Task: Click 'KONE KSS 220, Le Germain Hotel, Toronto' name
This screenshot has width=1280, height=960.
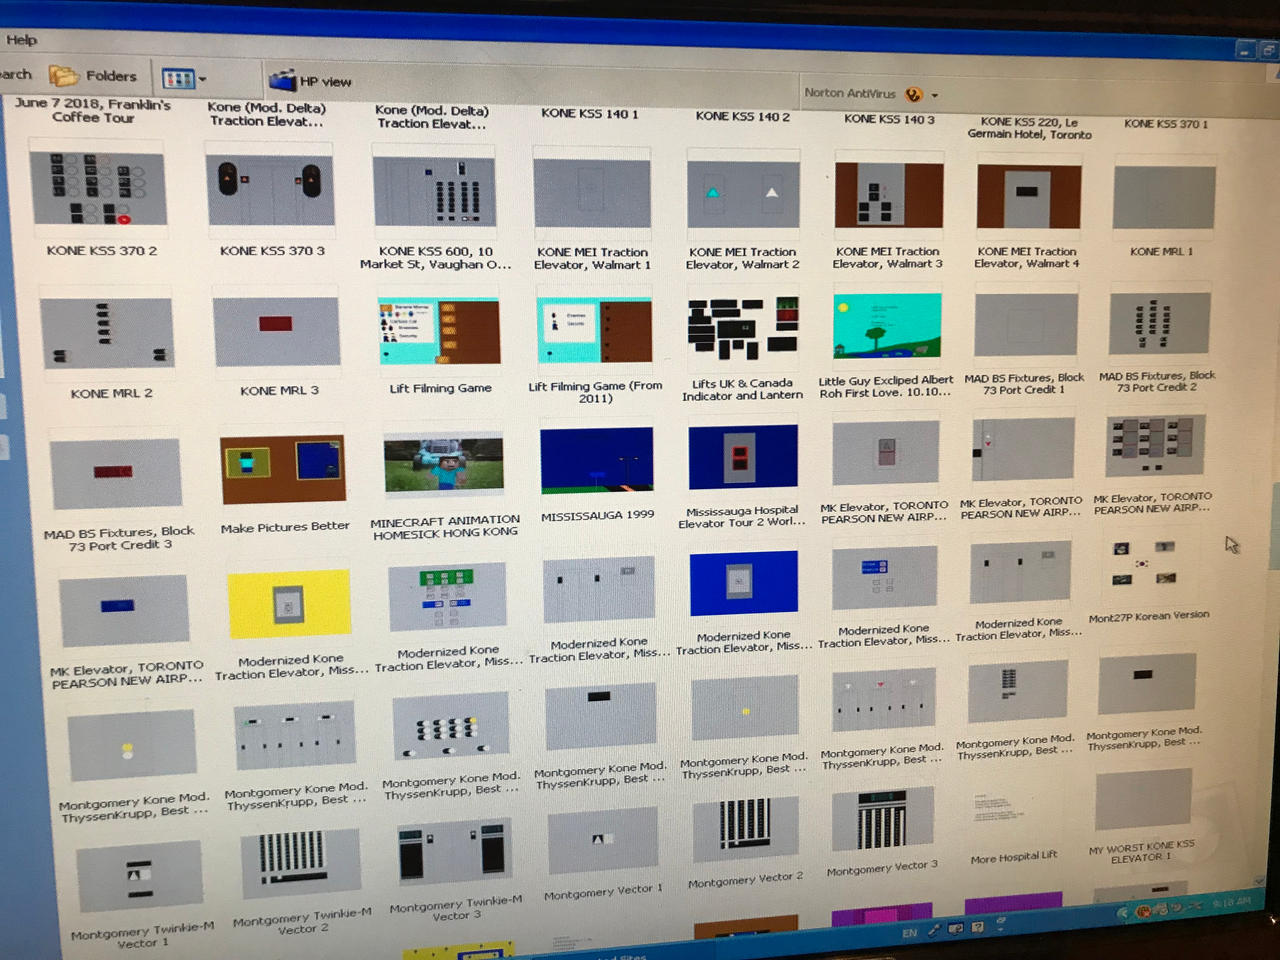Action: (1029, 128)
